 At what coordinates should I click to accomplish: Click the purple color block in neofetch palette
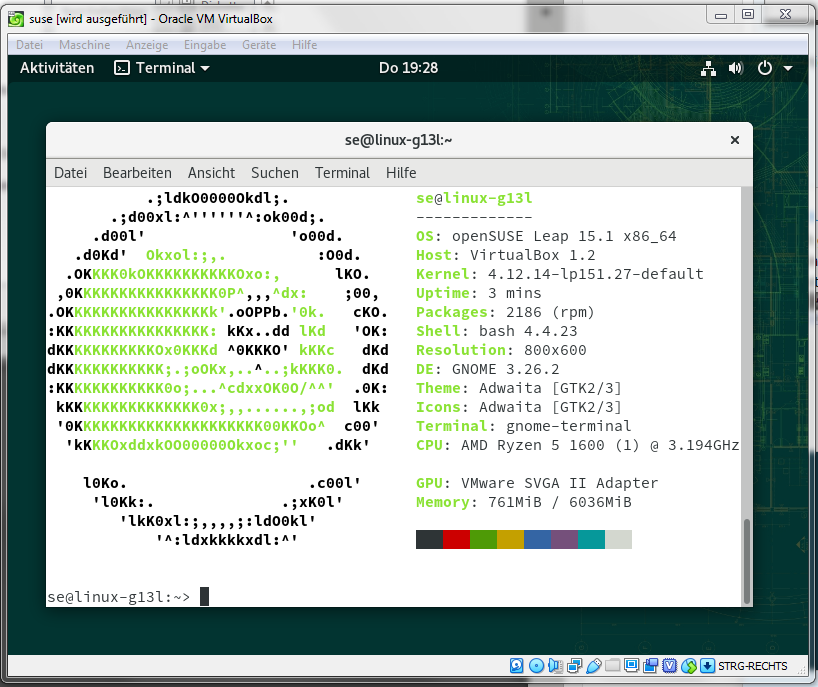pos(564,539)
